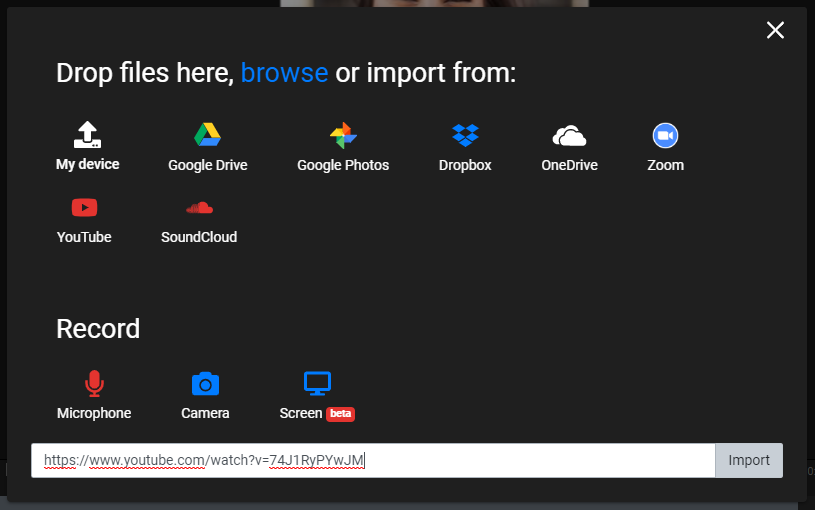Image resolution: width=815 pixels, height=510 pixels.
Task: Upload a file from My device
Action: point(87,146)
